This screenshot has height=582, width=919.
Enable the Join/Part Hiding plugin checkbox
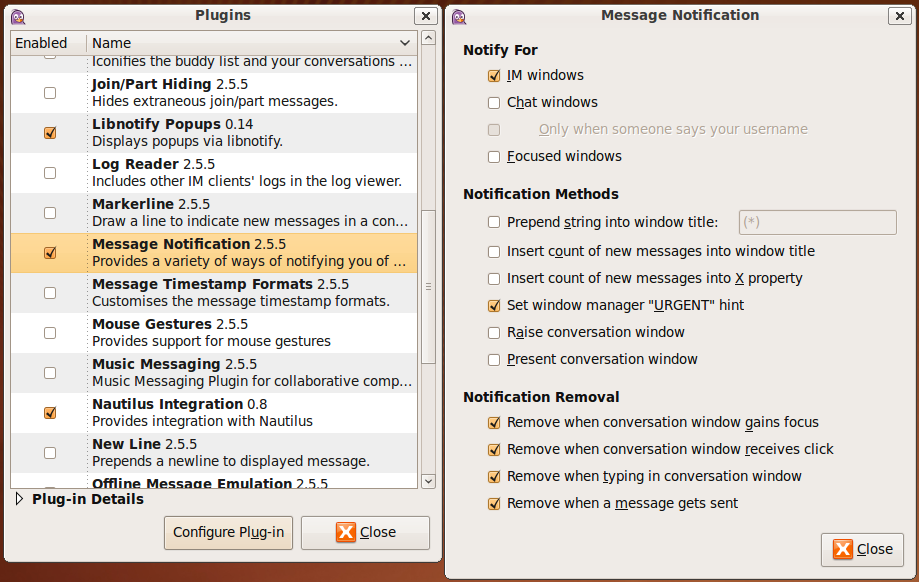[x=50, y=93]
